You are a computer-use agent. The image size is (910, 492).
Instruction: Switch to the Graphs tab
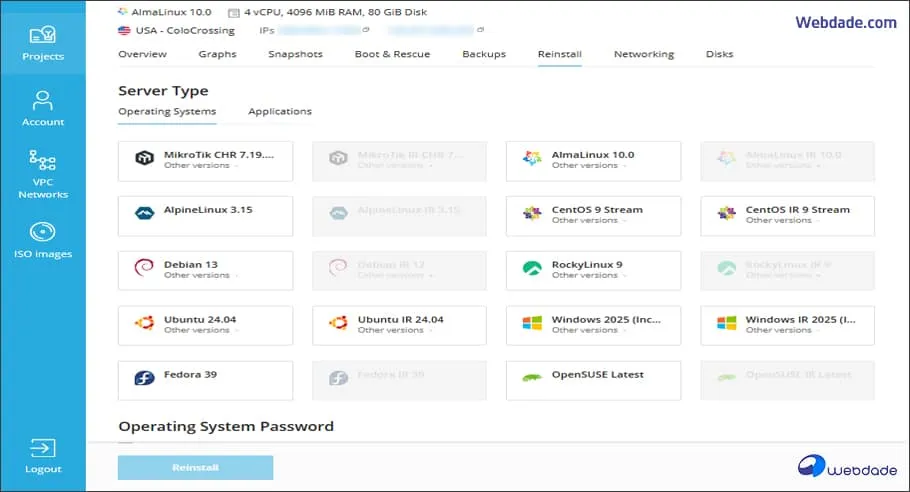[217, 54]
